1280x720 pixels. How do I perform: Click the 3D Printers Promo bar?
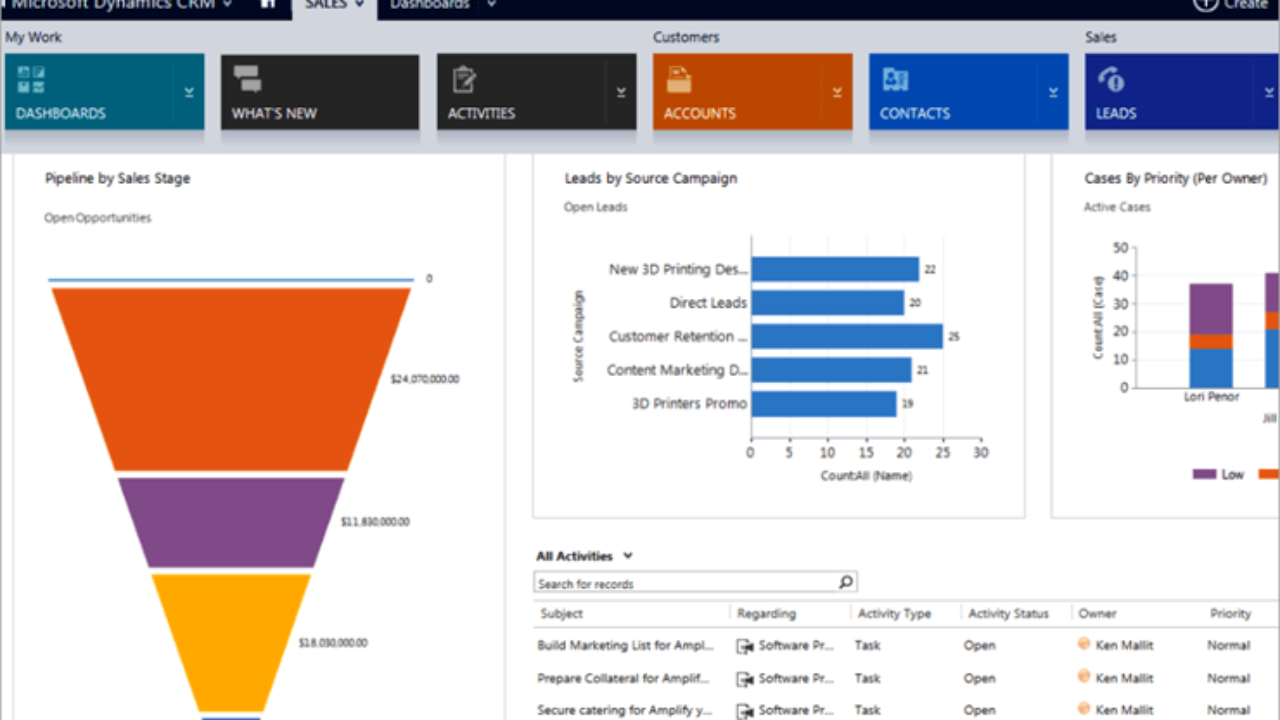(x=824, y=404)
